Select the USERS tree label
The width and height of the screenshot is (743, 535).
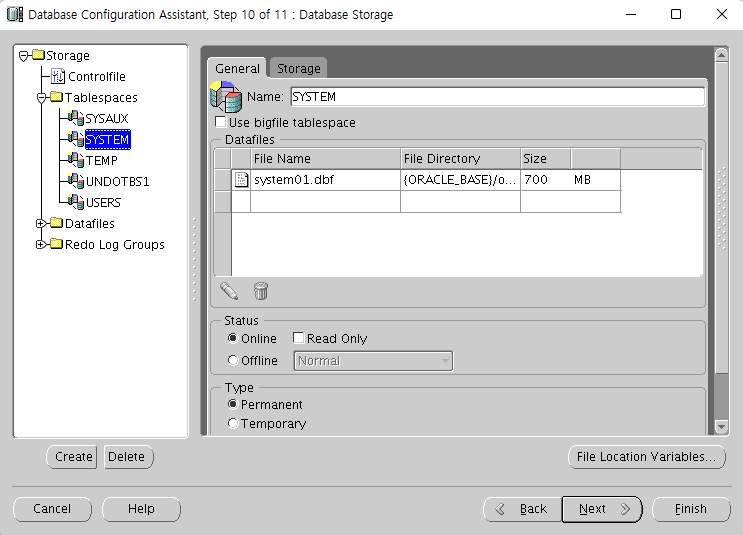click(x=103, y=202)
